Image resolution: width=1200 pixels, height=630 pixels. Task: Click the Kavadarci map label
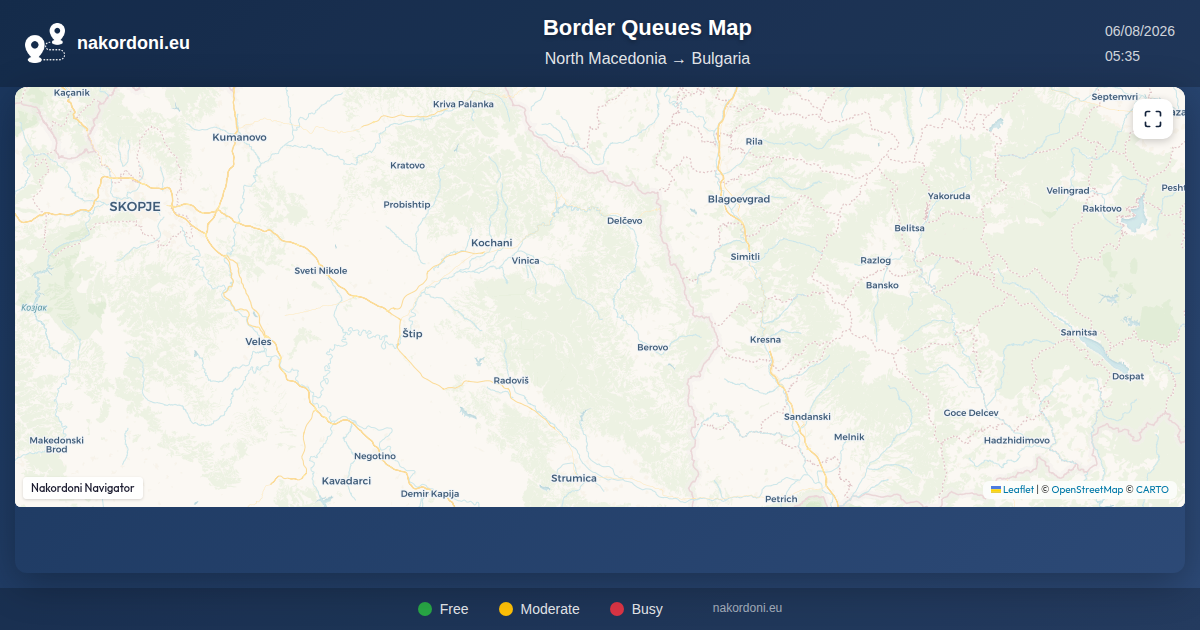pos(347,481)
